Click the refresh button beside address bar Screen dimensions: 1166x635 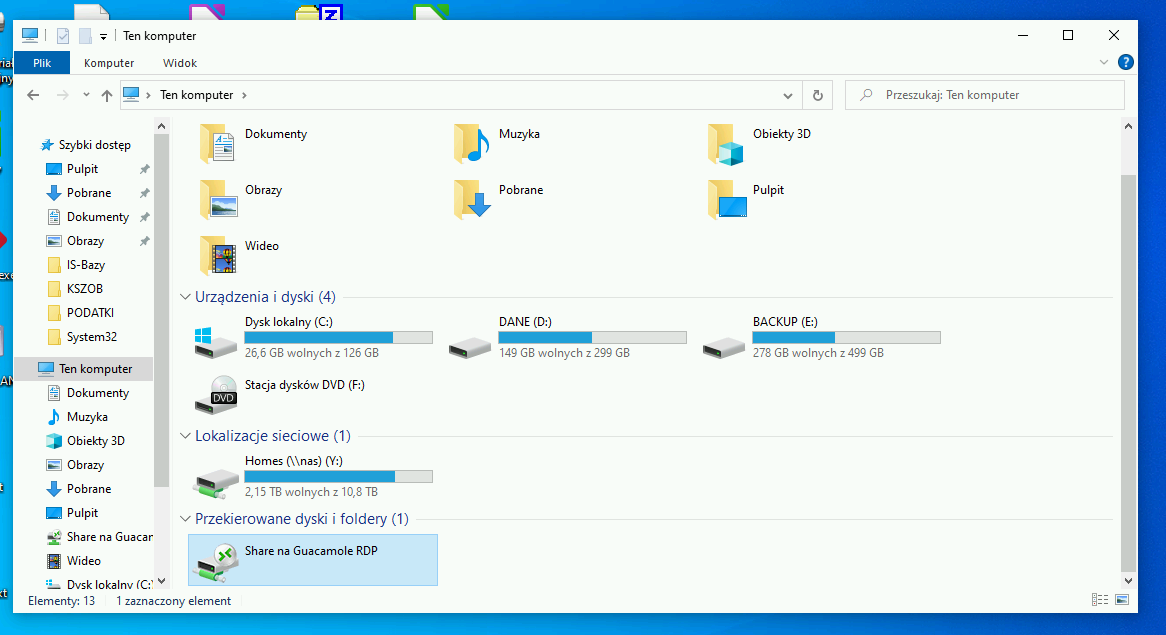point(818,95)
